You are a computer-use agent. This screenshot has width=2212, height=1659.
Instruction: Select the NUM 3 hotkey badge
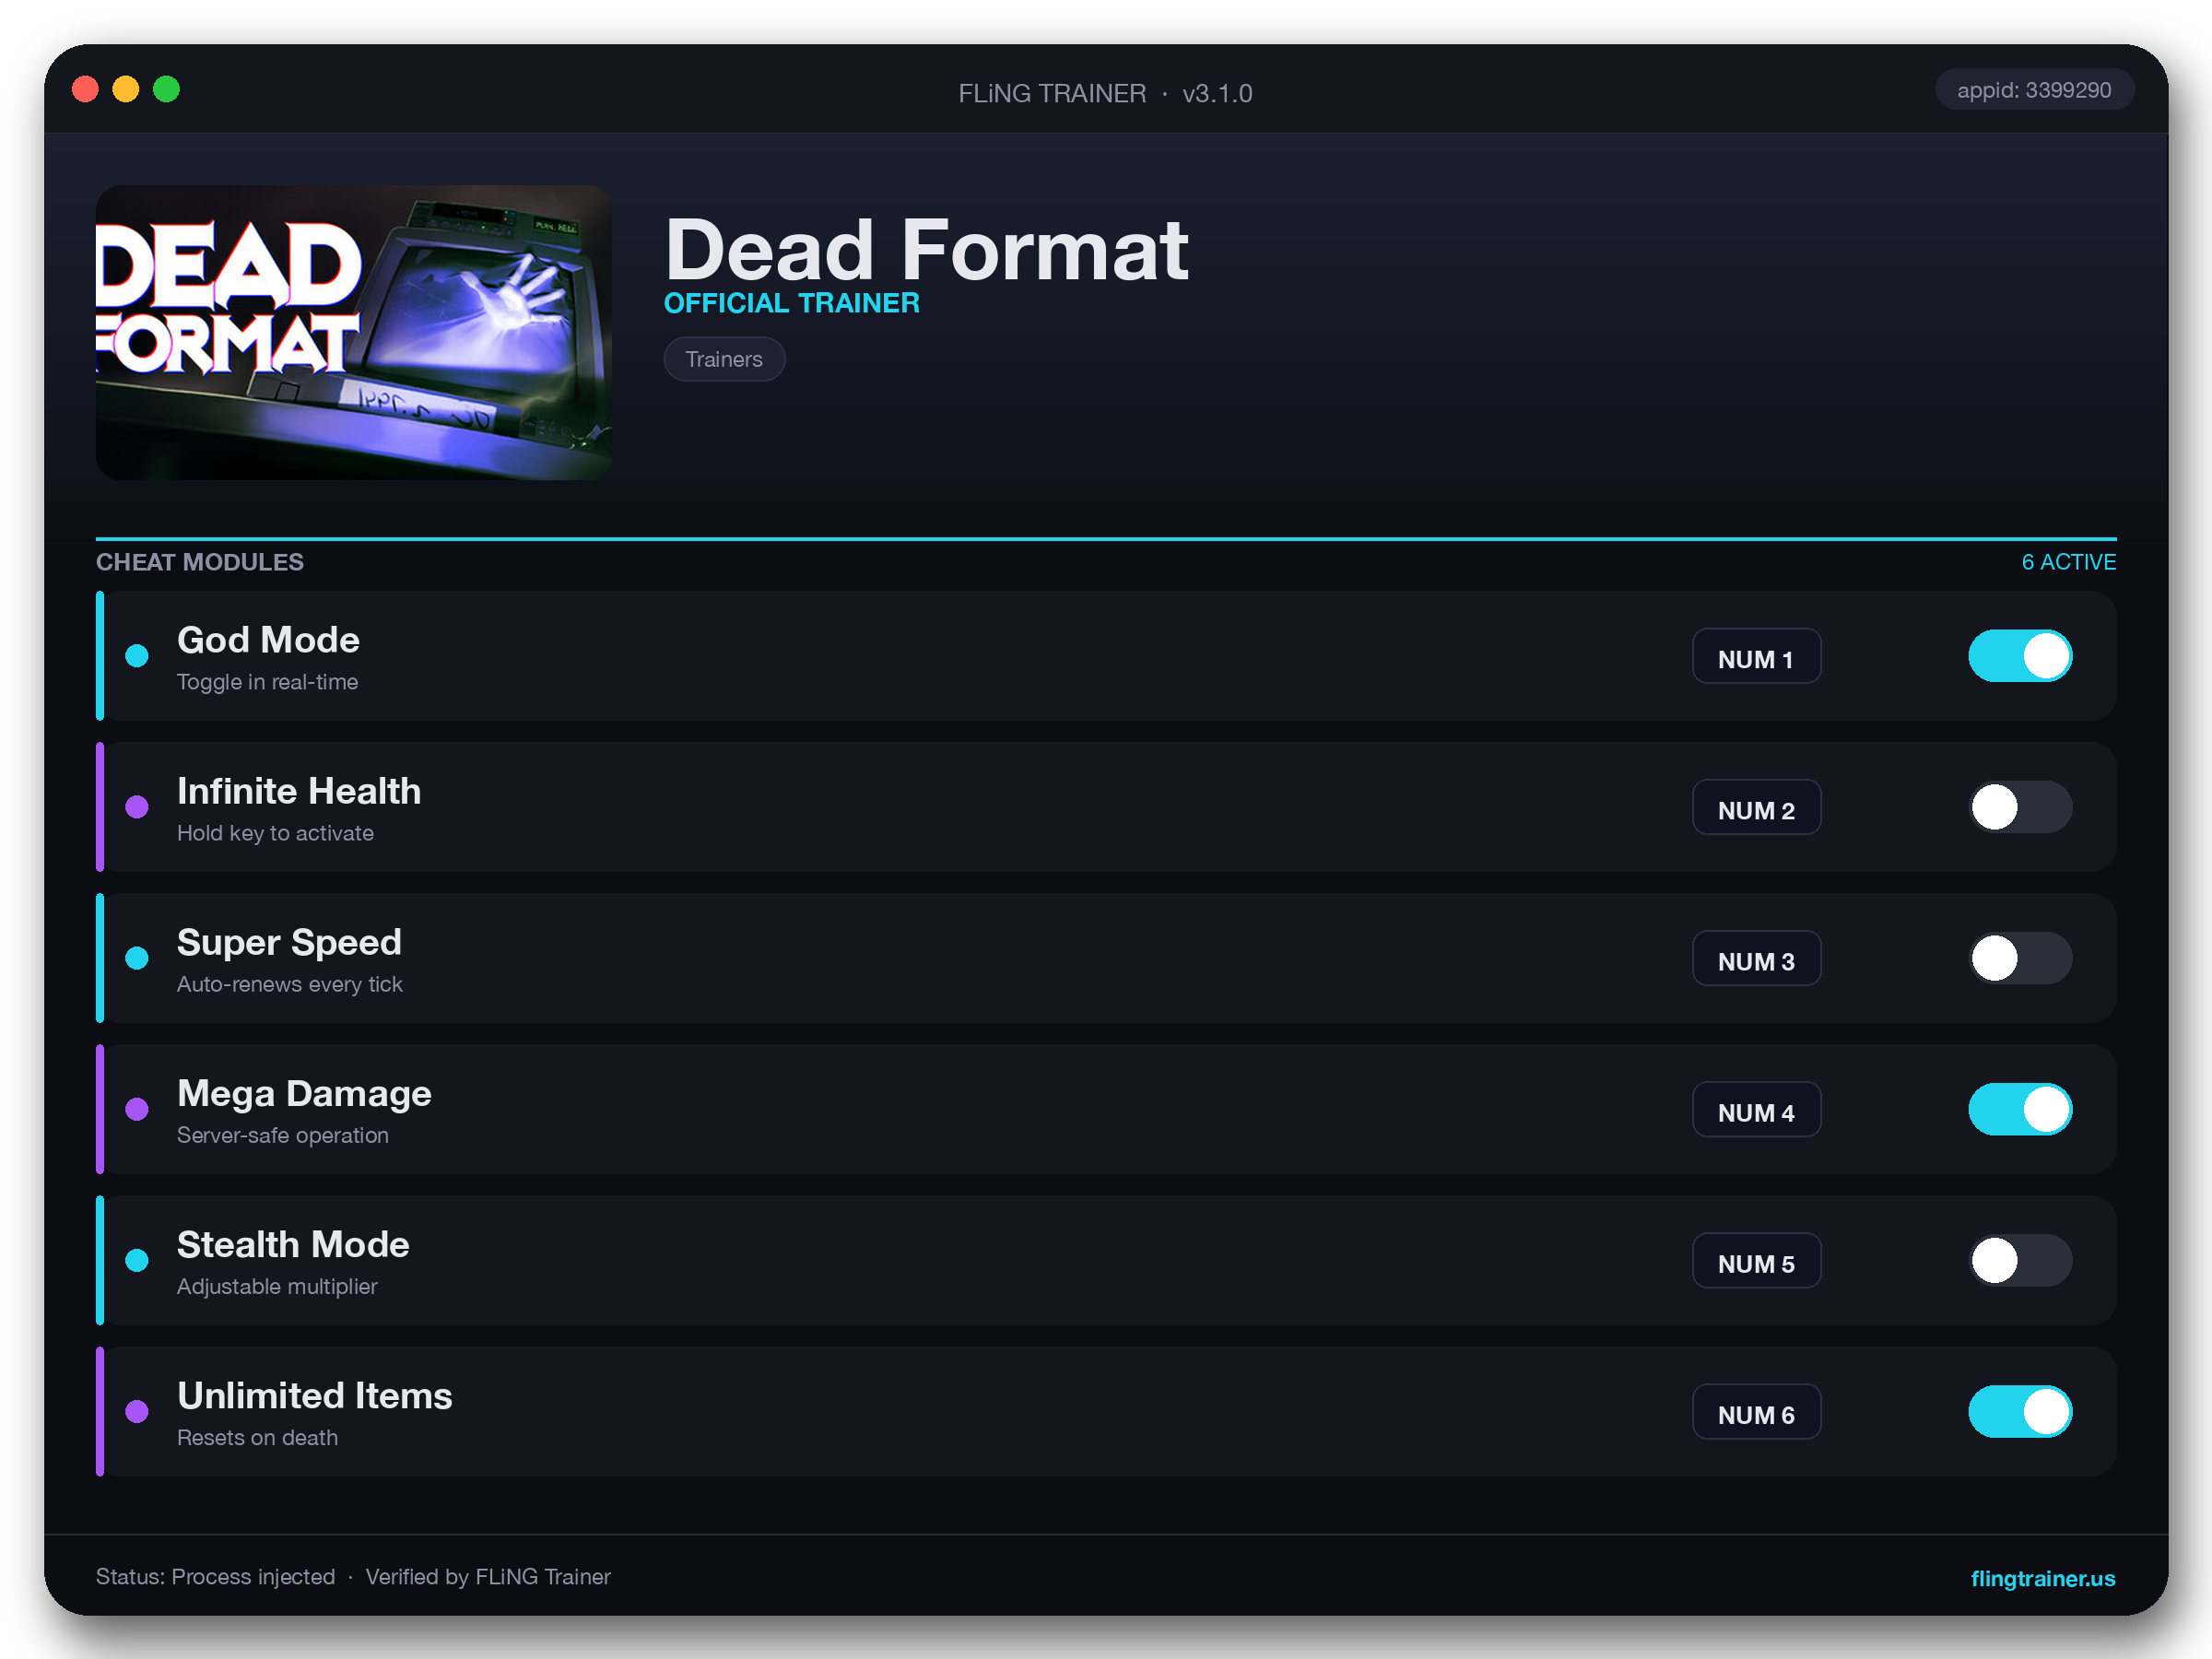click(x=1756, y=958)
